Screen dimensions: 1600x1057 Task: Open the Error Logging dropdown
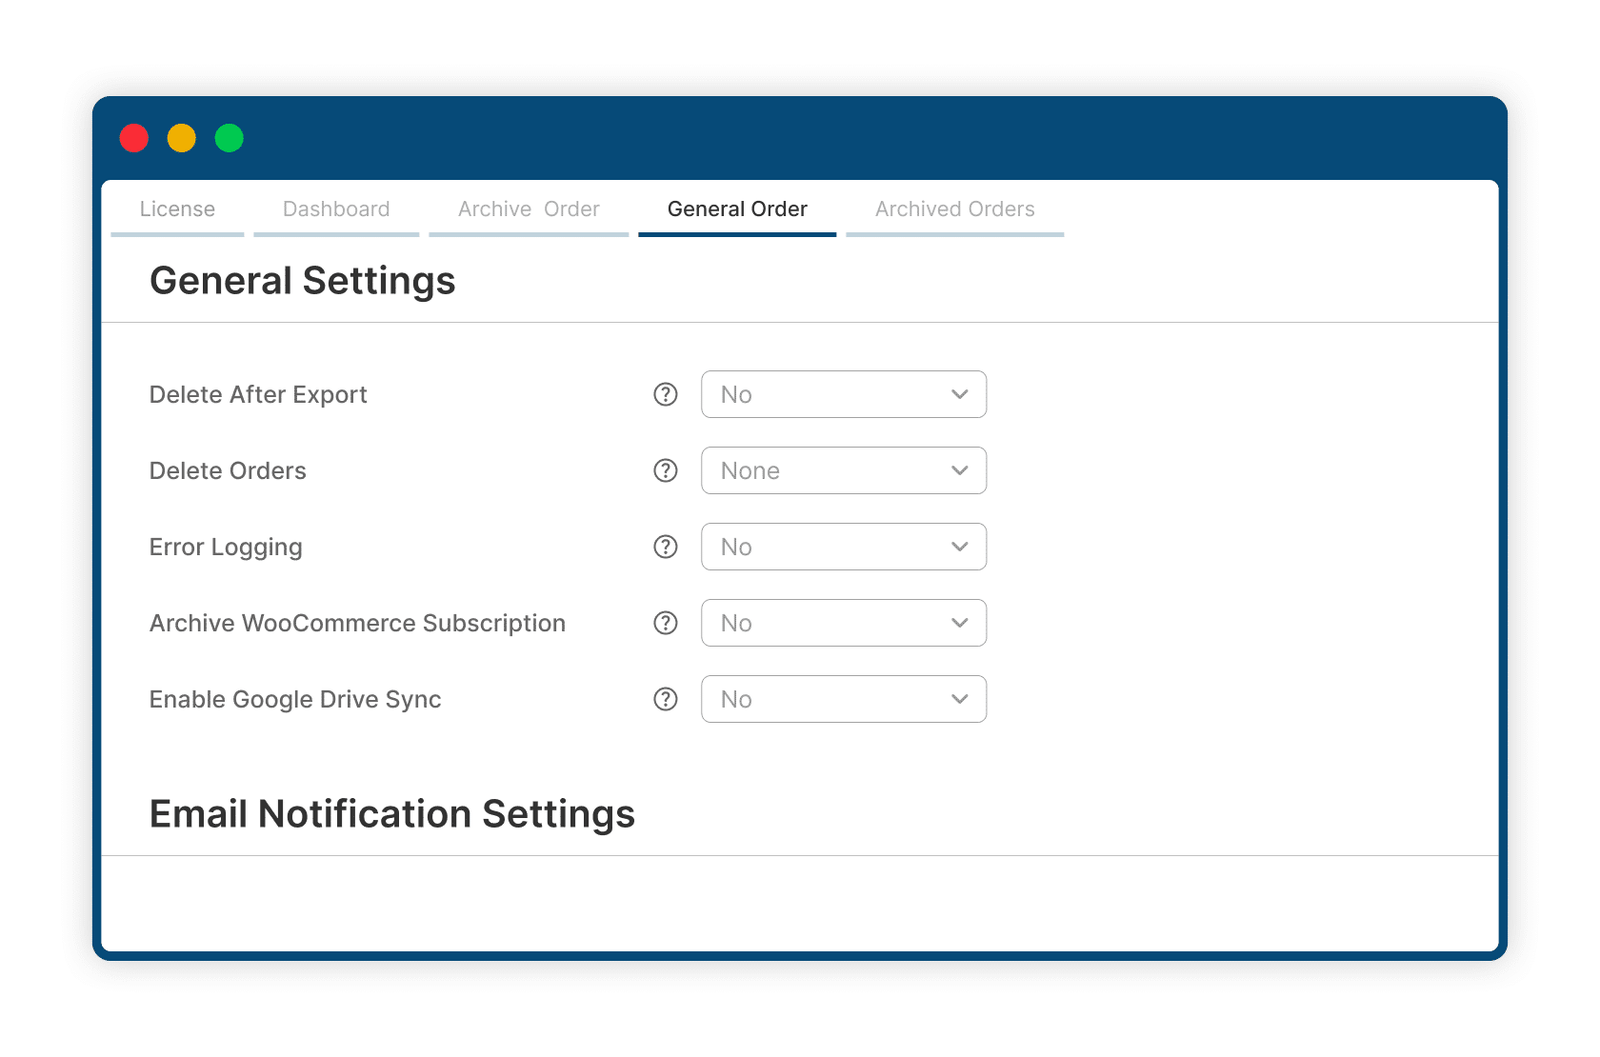(x=844, y=547)
